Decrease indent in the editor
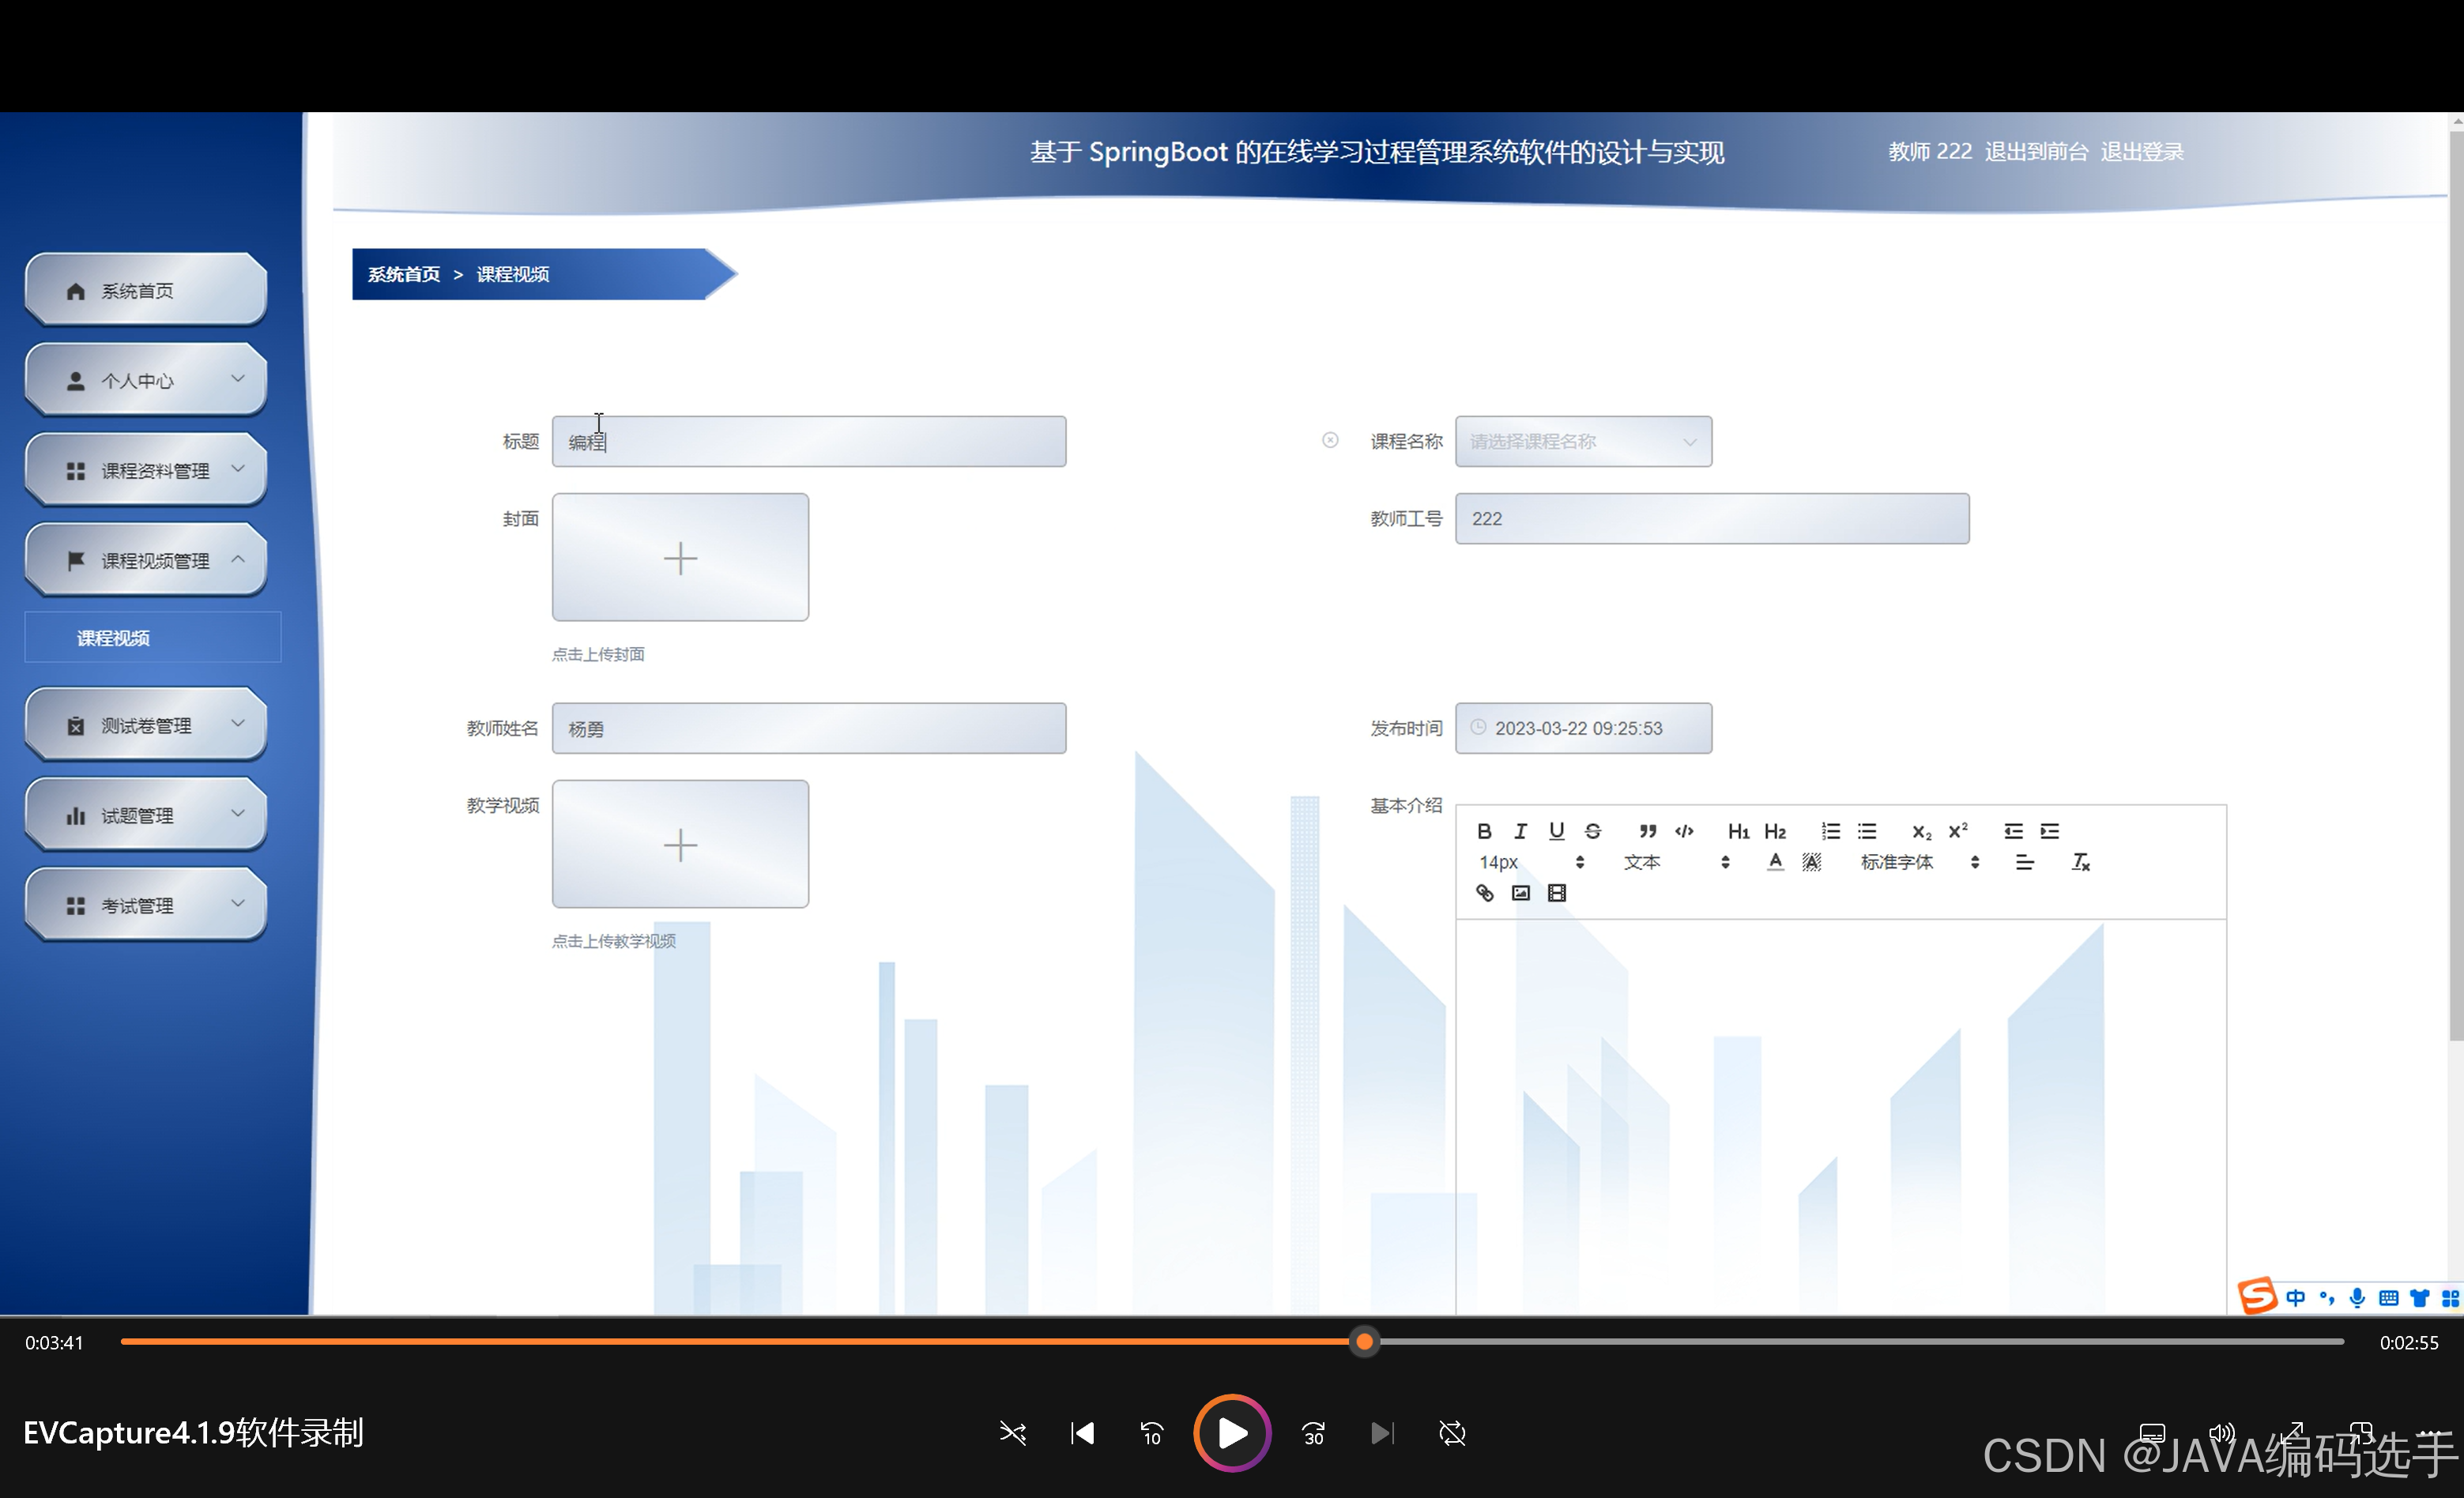 (2013, 831)
